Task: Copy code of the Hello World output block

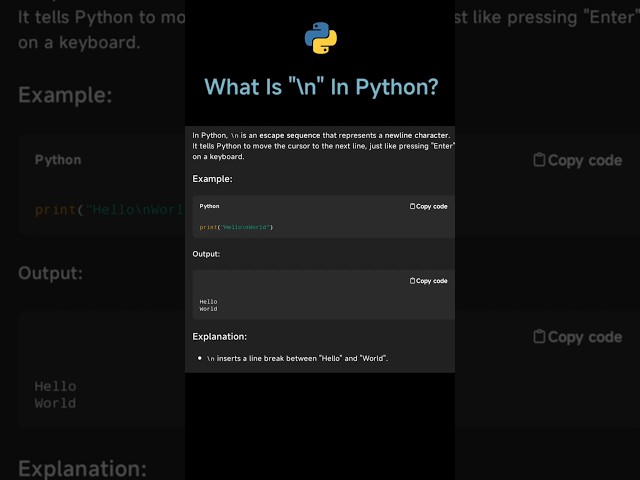Action: click(x=429, y=281)
